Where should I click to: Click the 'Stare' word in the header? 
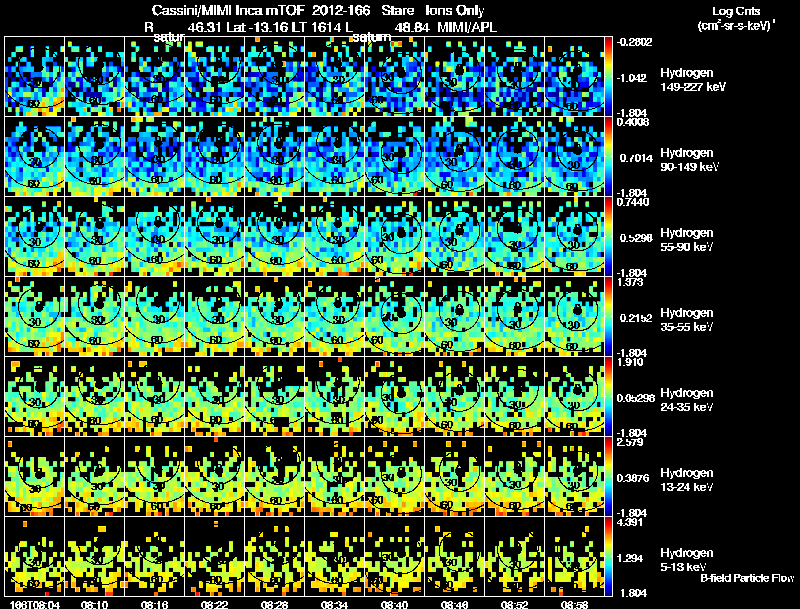coord(398,10)
